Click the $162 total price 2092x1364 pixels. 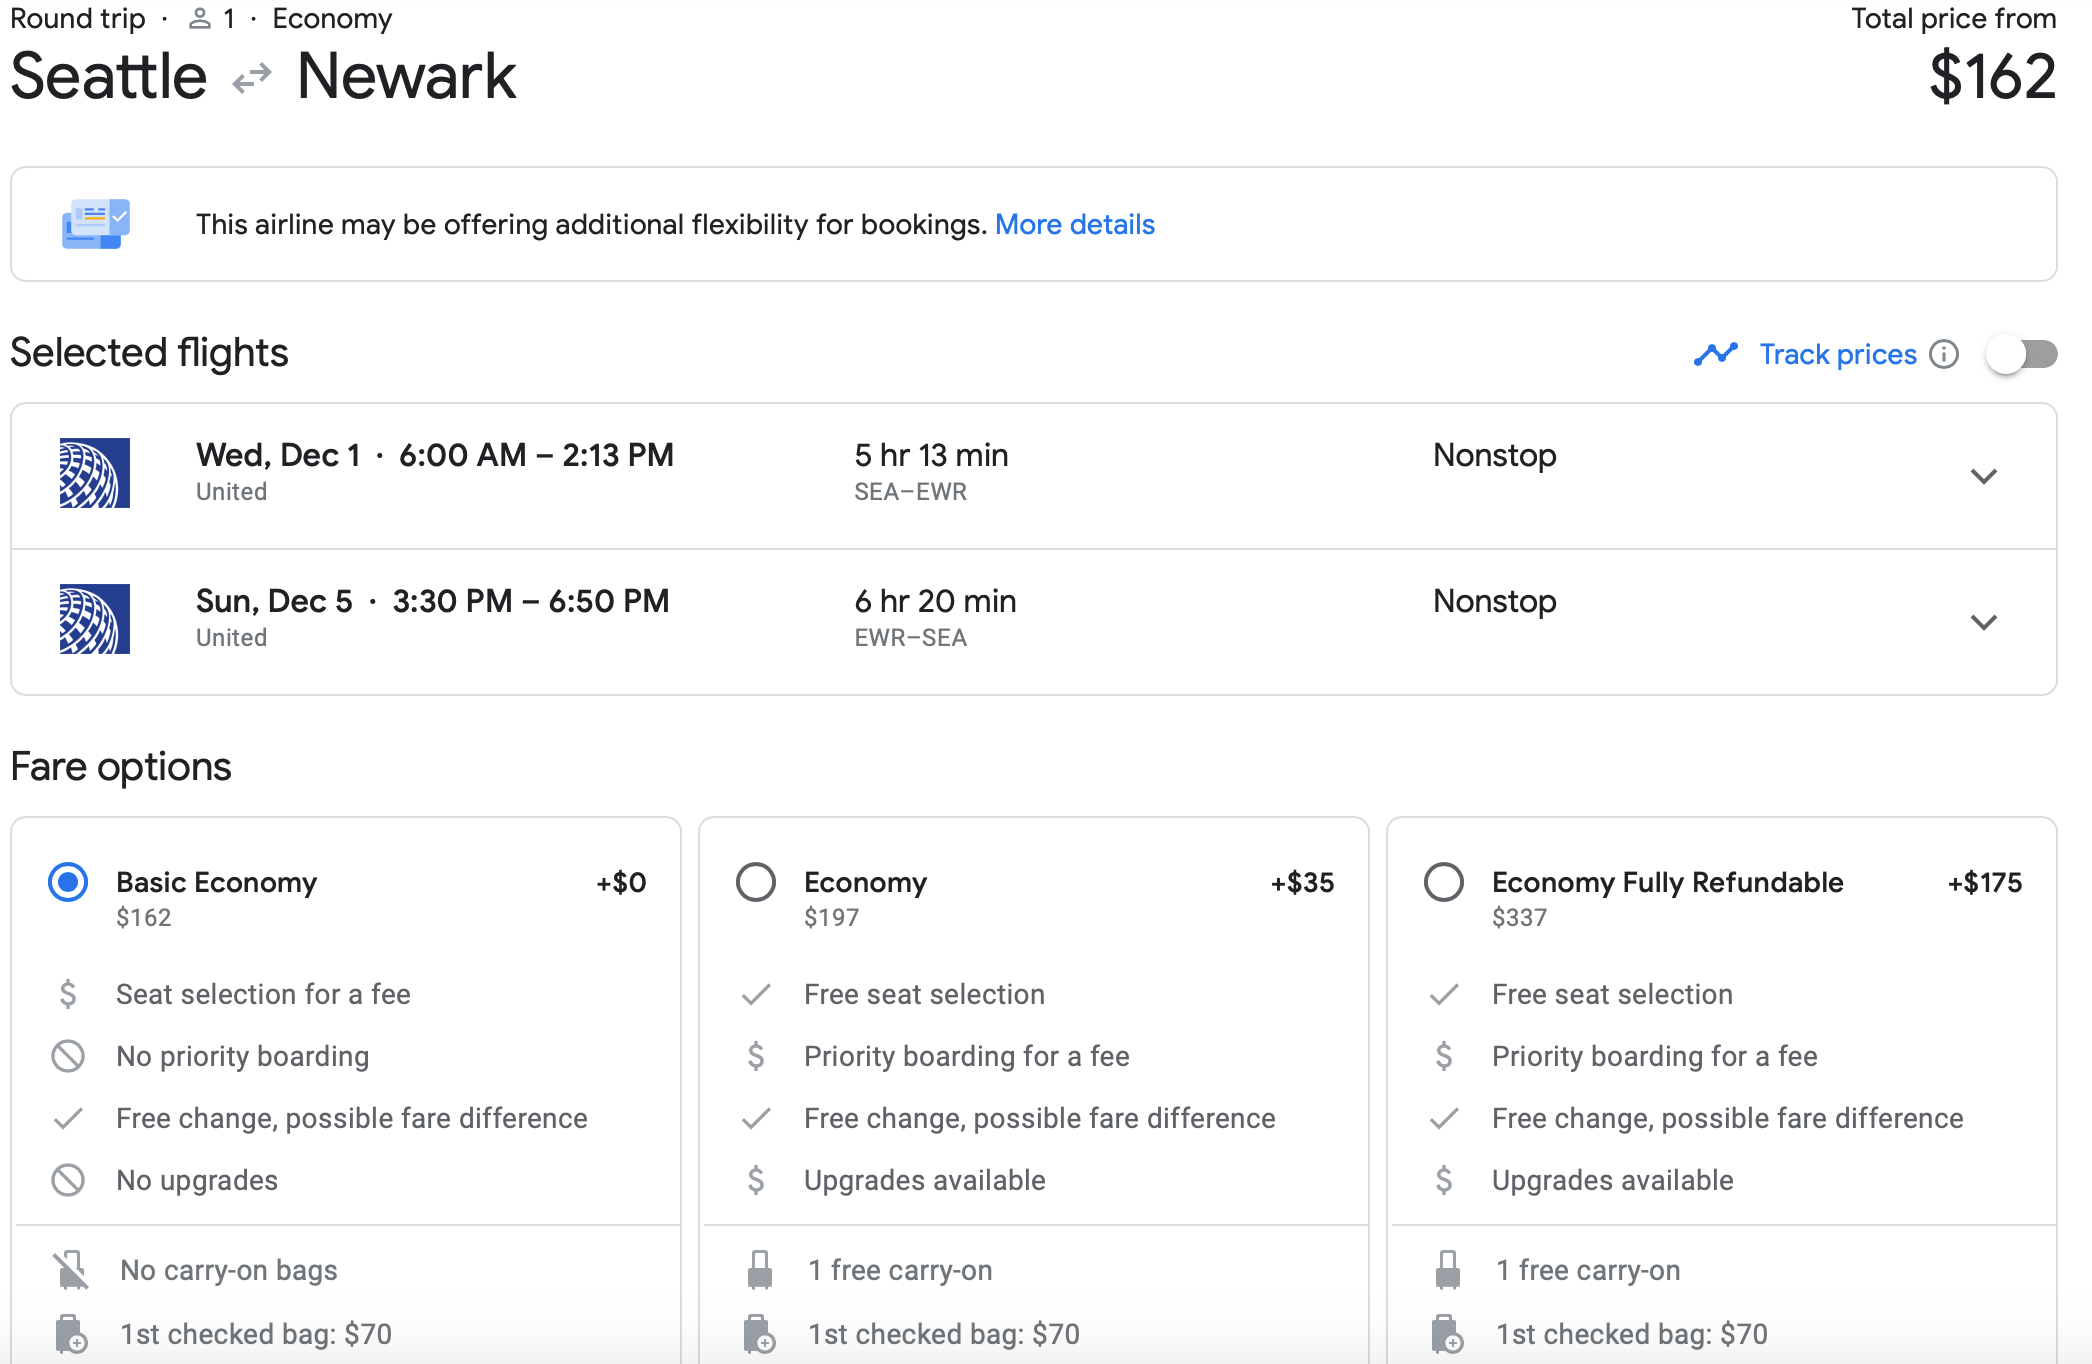pyautogui.click(x=1992, y=76)
